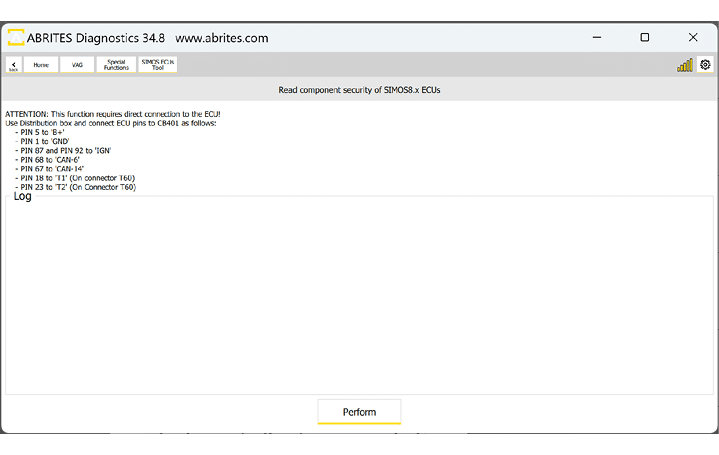This screenshot has height=455, width=719.
Task: Minimize the ABRITES Diagnostics window
Action: pos(596,38)
